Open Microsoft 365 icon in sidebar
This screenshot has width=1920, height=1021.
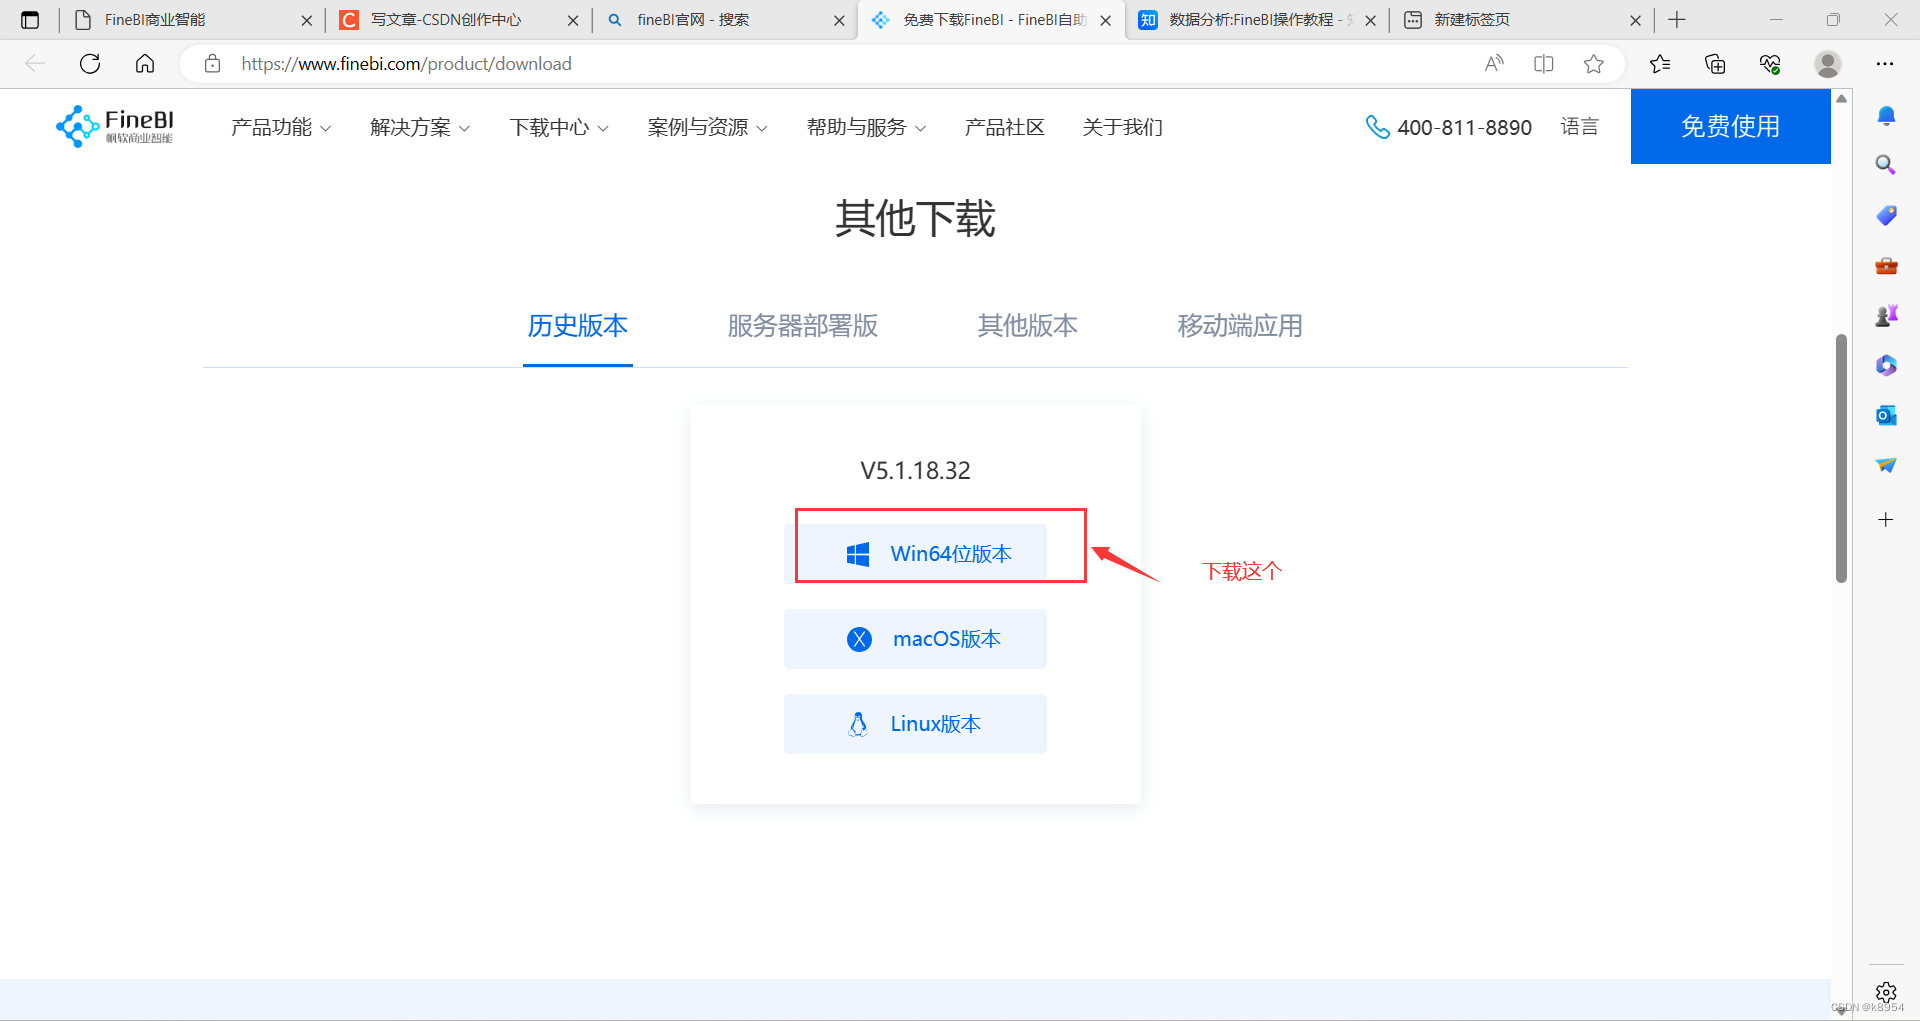1886,365
